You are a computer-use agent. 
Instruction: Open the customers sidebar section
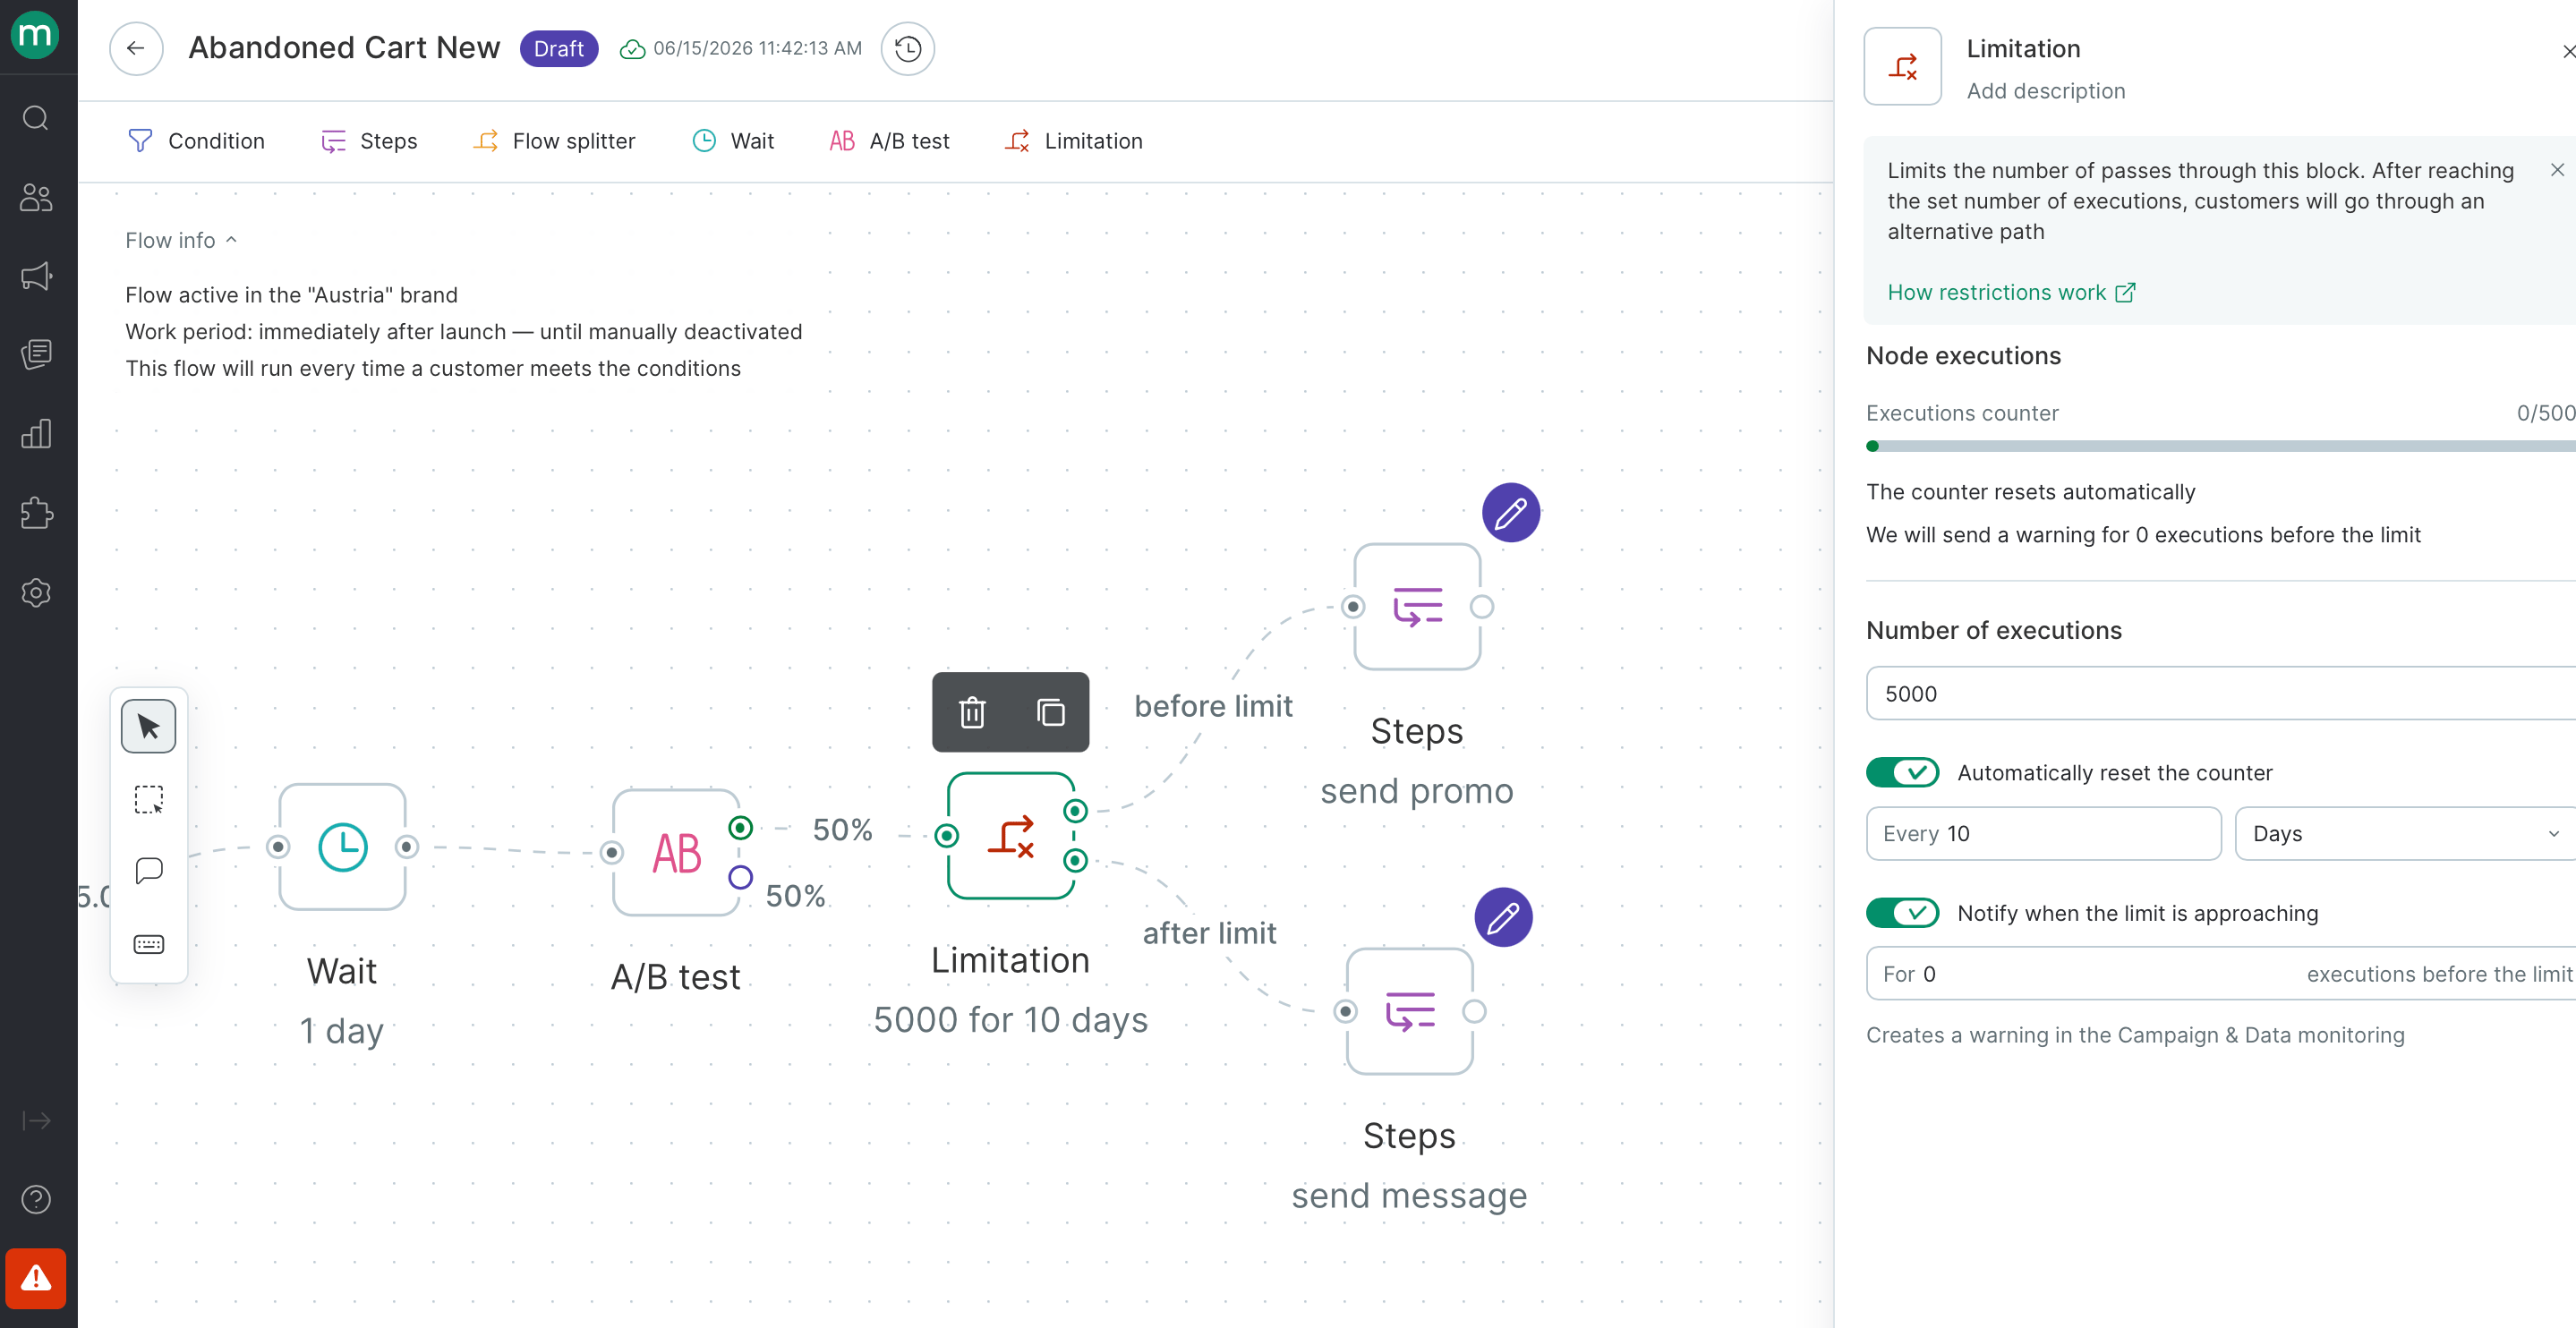click(x=36, y=197)
